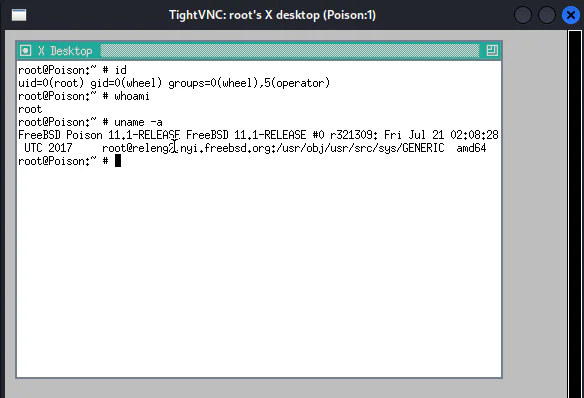Click the black vertical scrollbar on right
The width and height of the screenshot is (584, 398).
coord(576,214)
